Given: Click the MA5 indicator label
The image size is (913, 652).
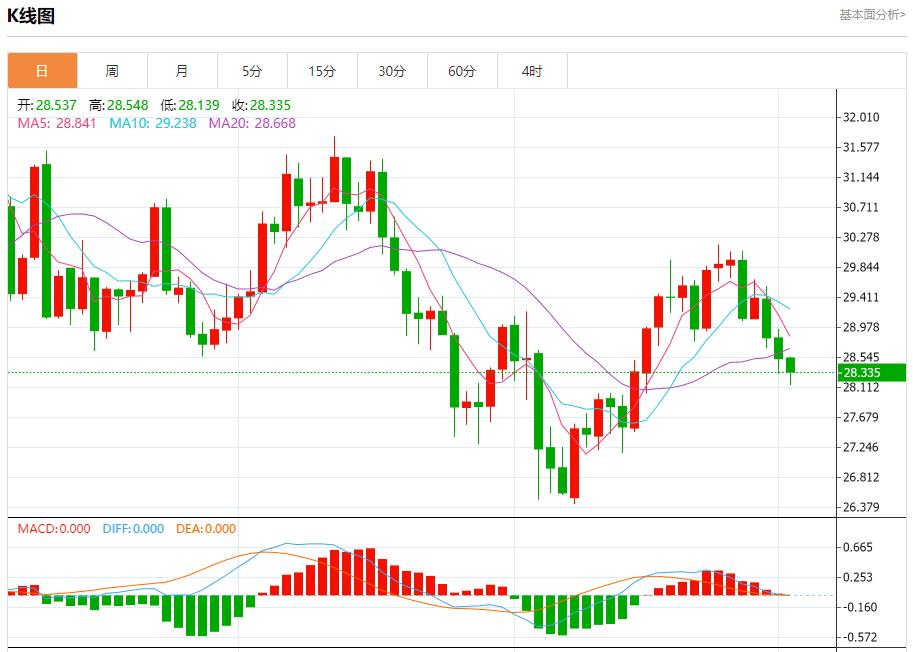Looking at the screenshot, I should tap(57, 123).
